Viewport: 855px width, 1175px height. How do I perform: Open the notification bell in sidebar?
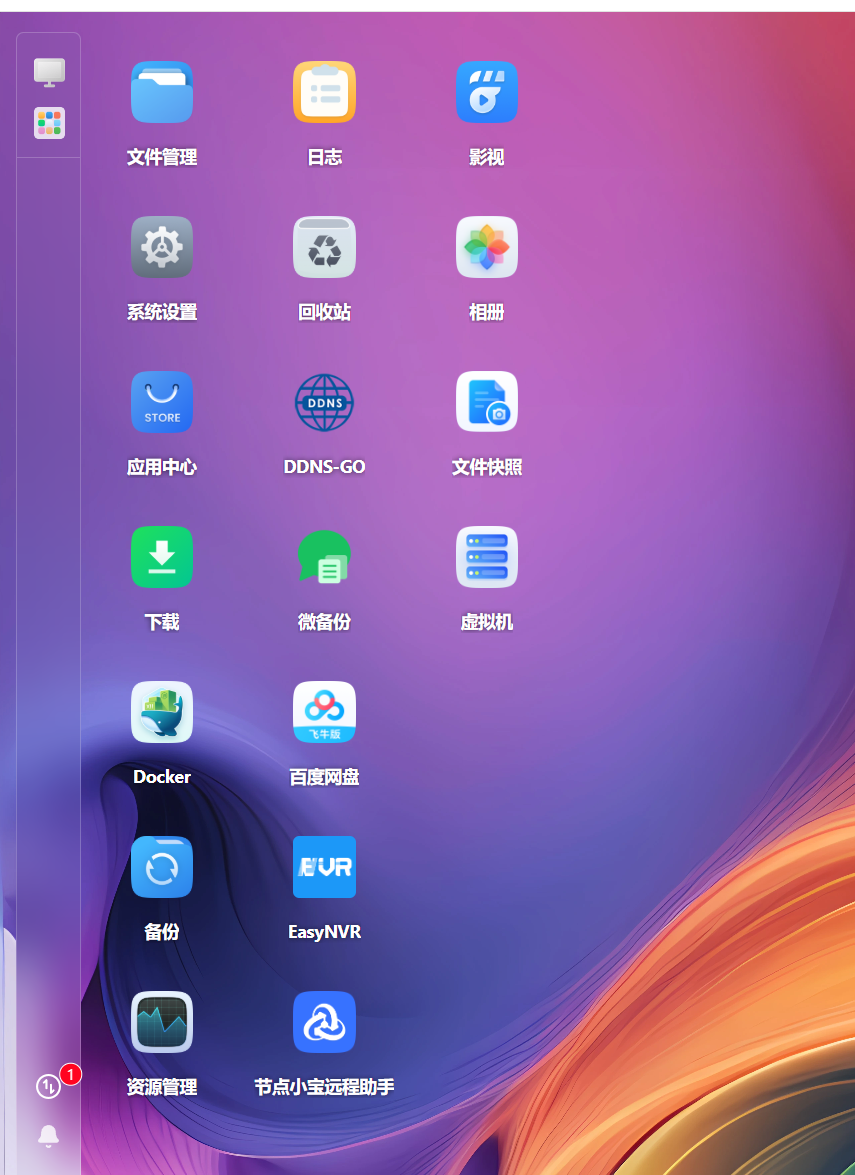click(x=49, y=1136)
